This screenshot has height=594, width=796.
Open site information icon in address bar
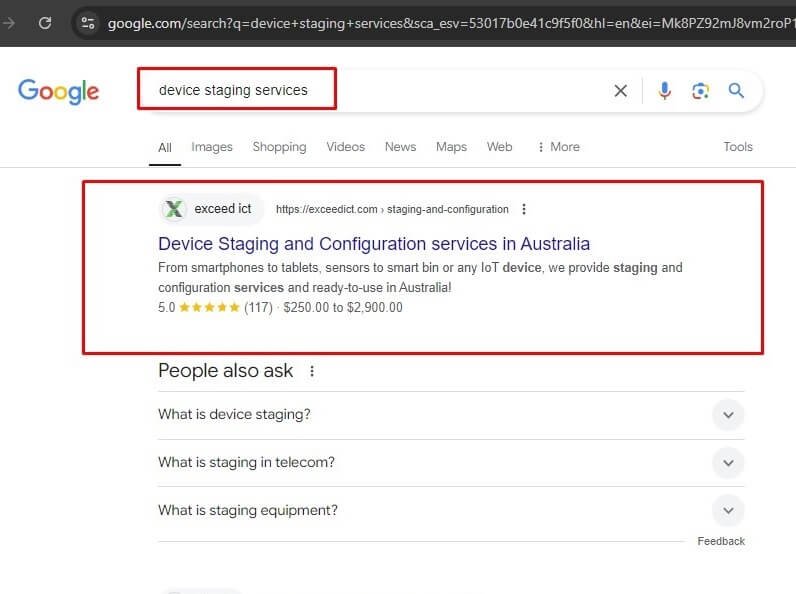coord(88,23)
